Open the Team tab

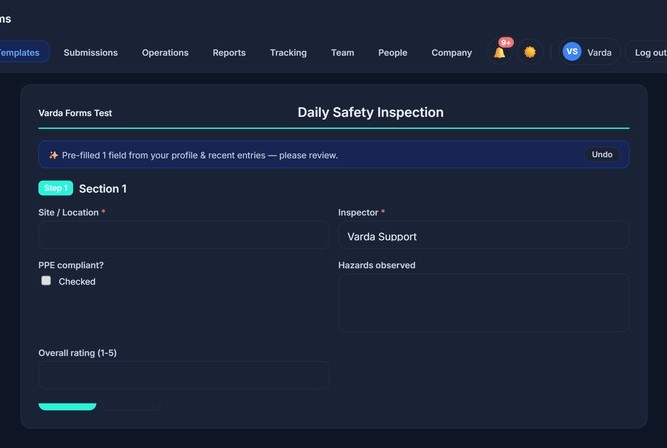pos(342,52)
